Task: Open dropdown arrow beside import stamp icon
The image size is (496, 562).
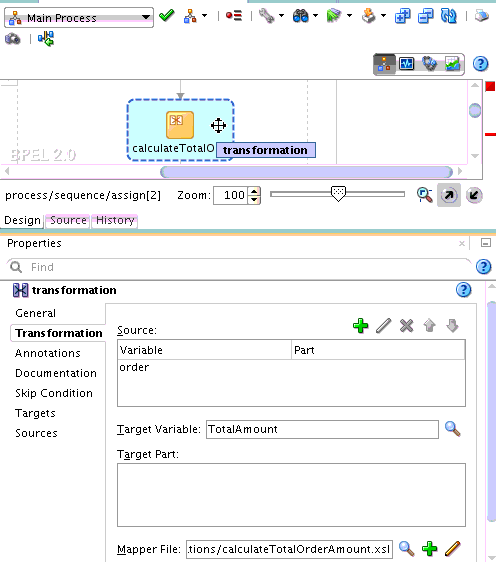Action: [x=383, y=16]
